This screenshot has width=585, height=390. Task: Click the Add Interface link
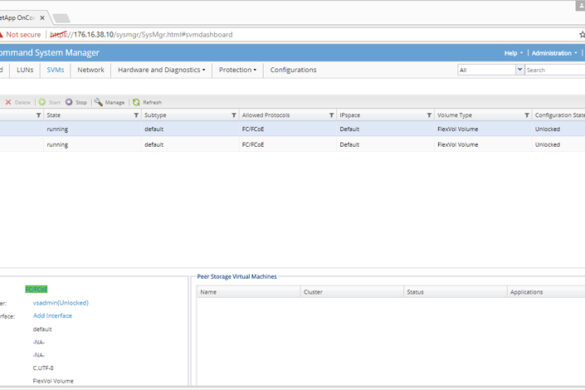click(53, 316)
